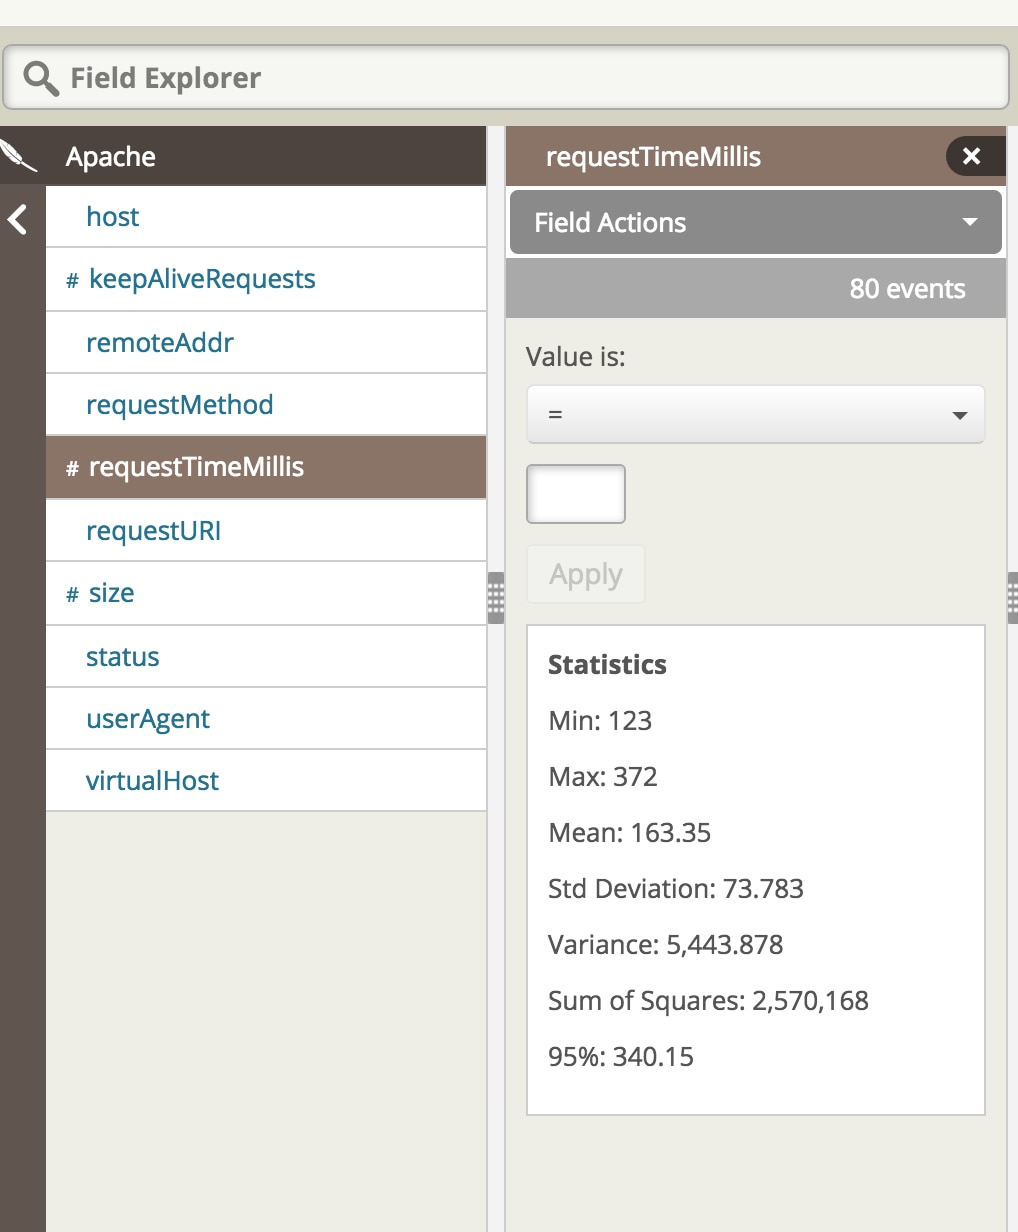Select the requestMethod field

[180, 405]
